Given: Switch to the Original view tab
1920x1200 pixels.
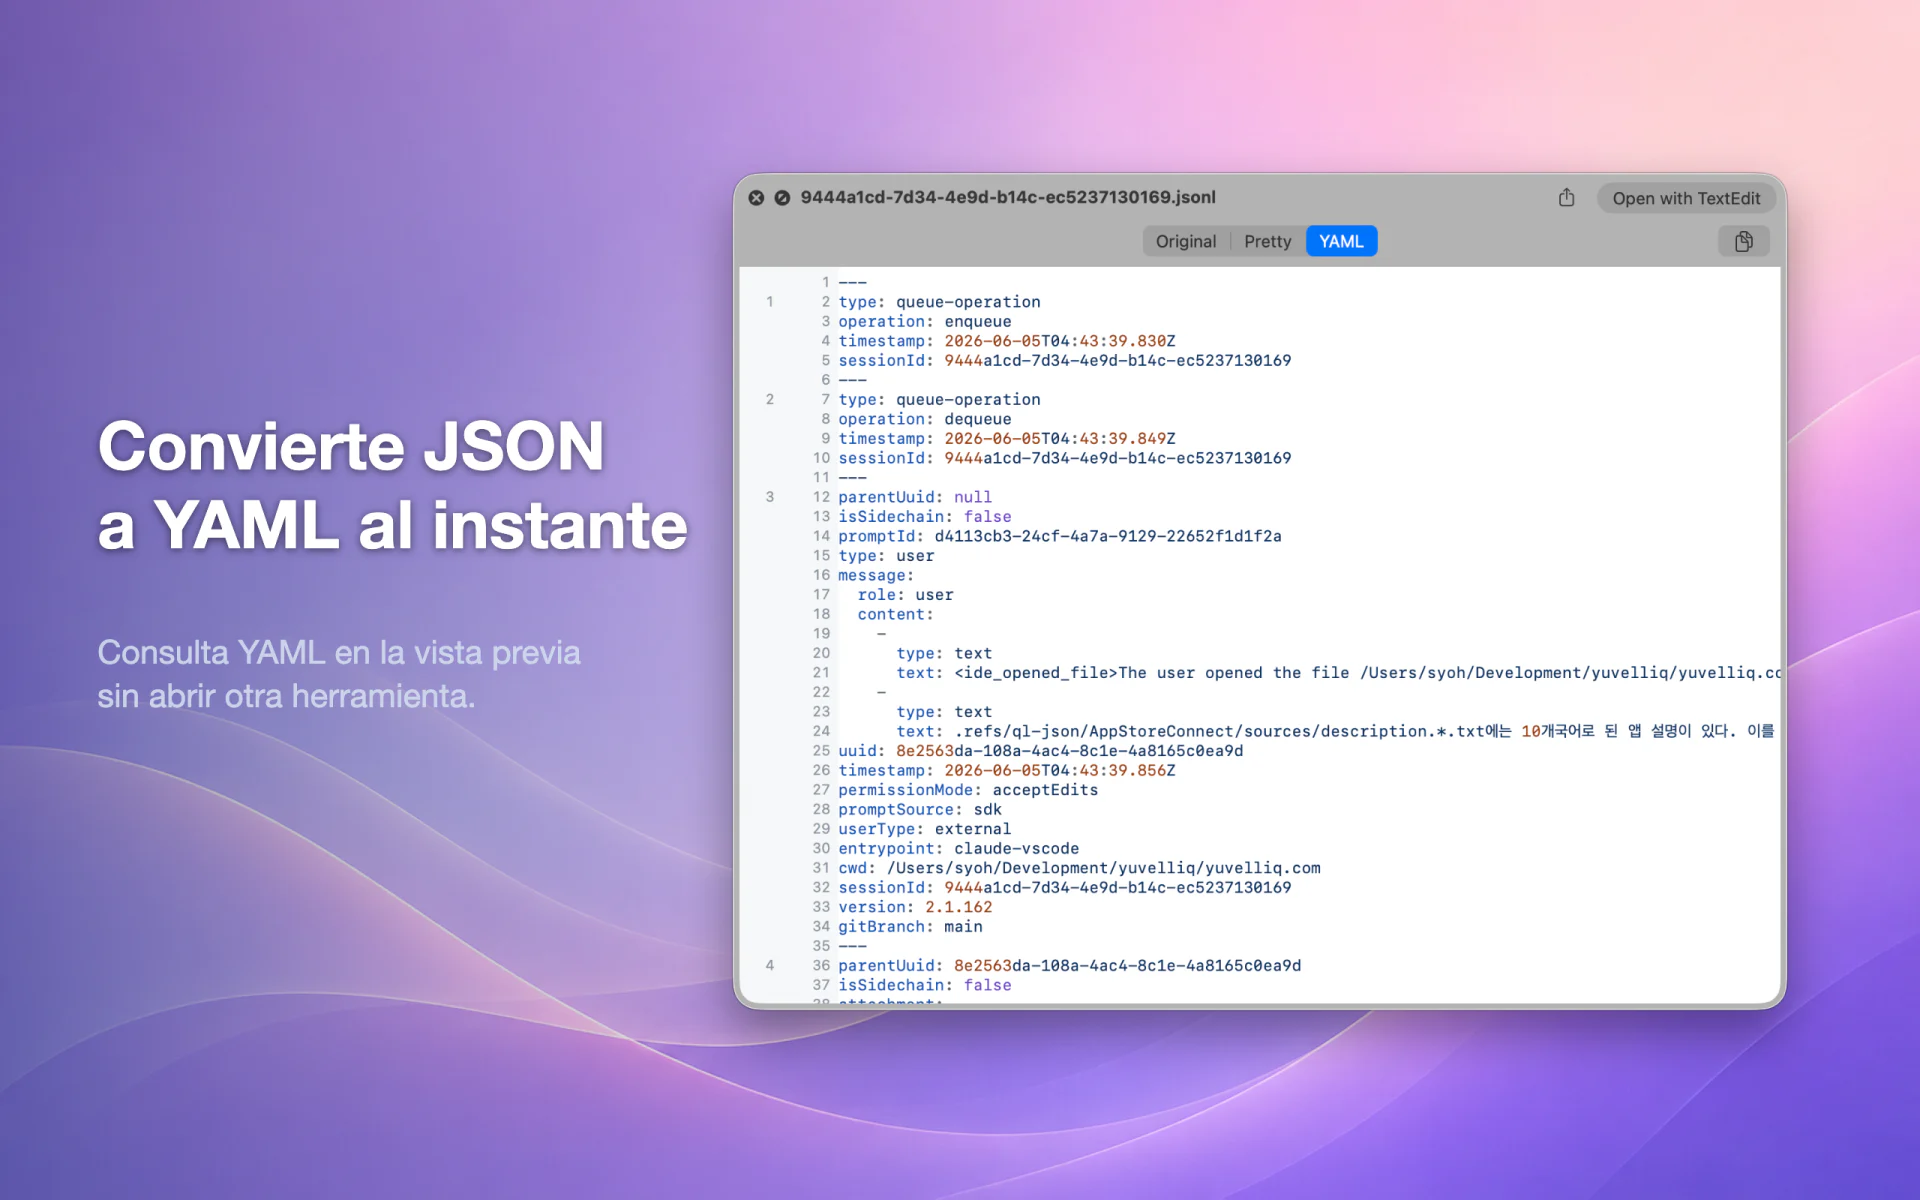Looking at the screenshot, I should [1186, 241].
